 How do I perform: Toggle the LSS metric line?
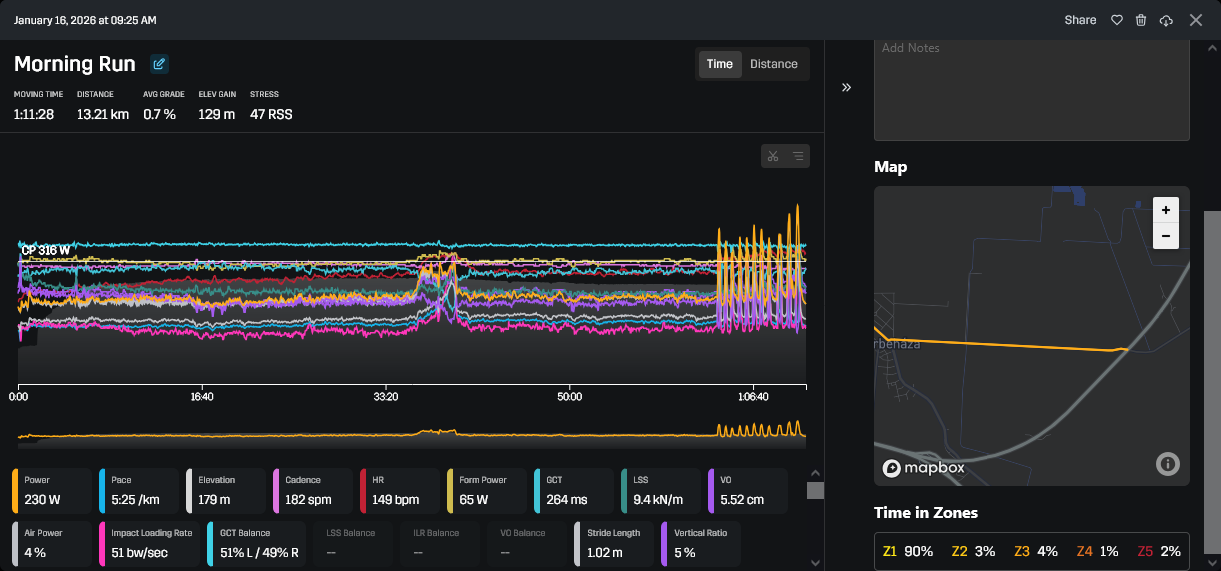tap(660, 491)
